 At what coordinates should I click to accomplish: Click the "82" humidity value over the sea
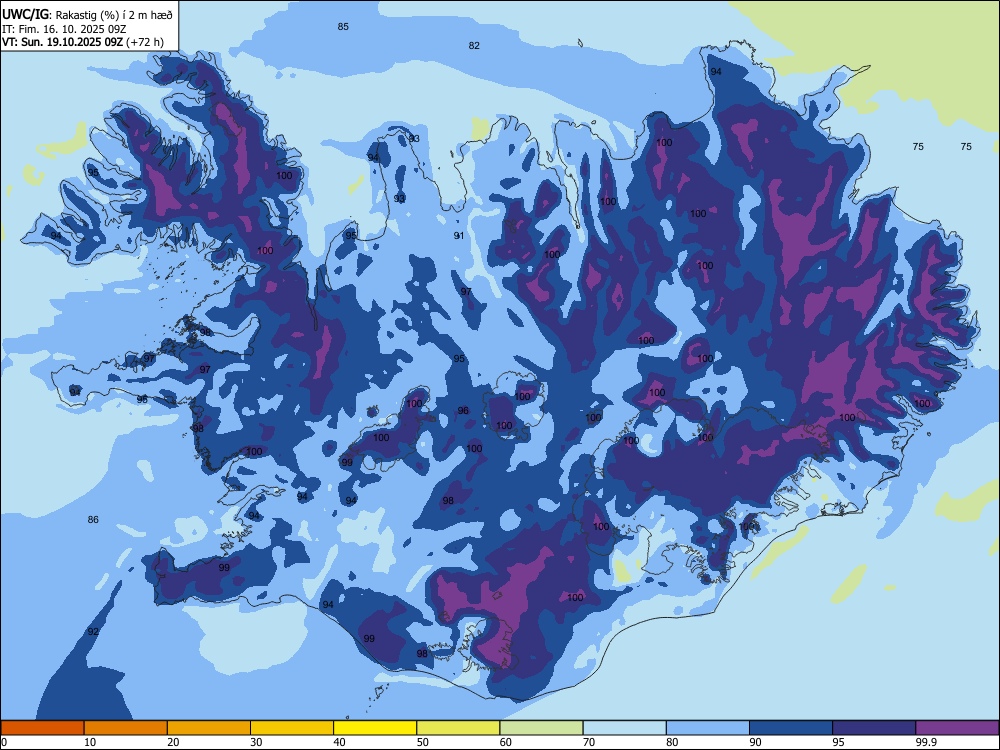(474, 45)
